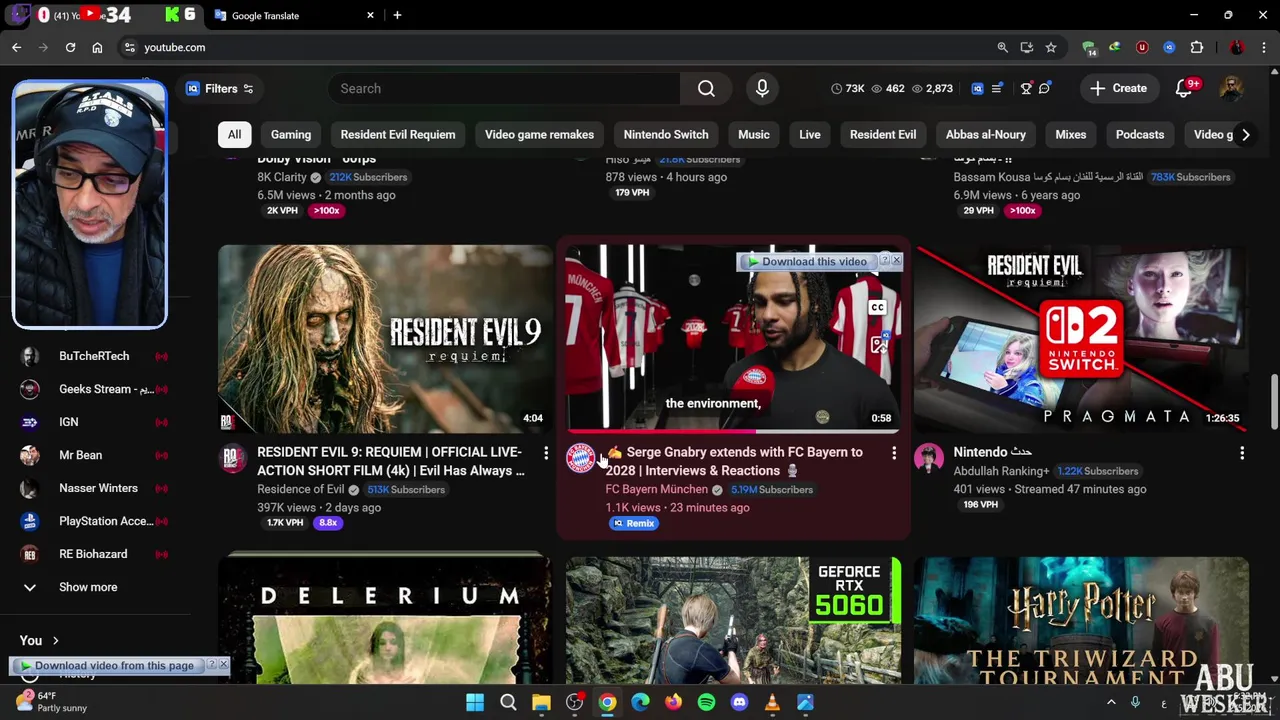The height and width of the screenshot is (720, 1280).
Task: Show hidden system tray icons
Action: click(x=1110, y=702)
